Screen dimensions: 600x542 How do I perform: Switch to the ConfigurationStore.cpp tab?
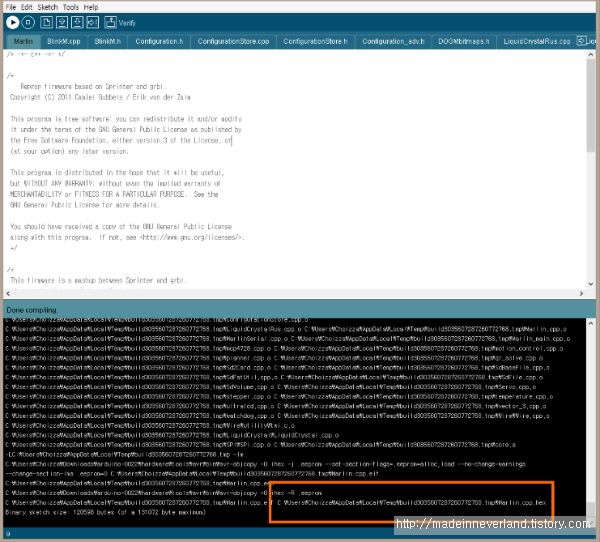233,41
